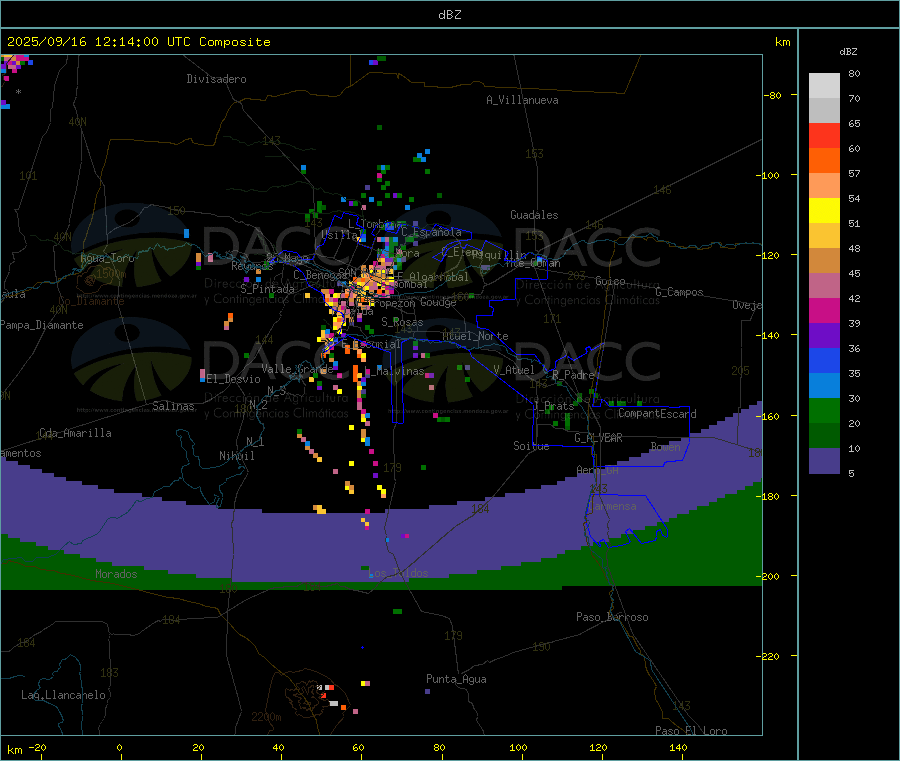
Task: Select the 'Carmensa' map label
Action: pos(612,506)
